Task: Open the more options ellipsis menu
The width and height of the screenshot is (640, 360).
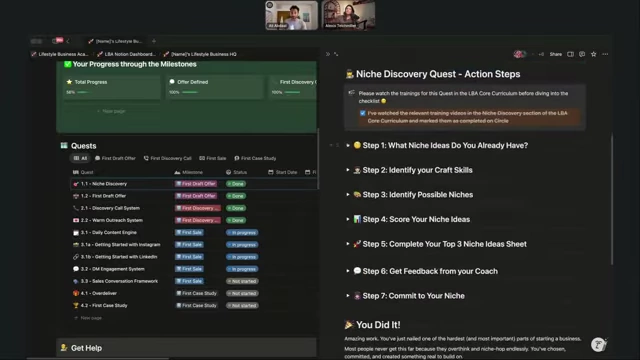Action: [605, 54]
